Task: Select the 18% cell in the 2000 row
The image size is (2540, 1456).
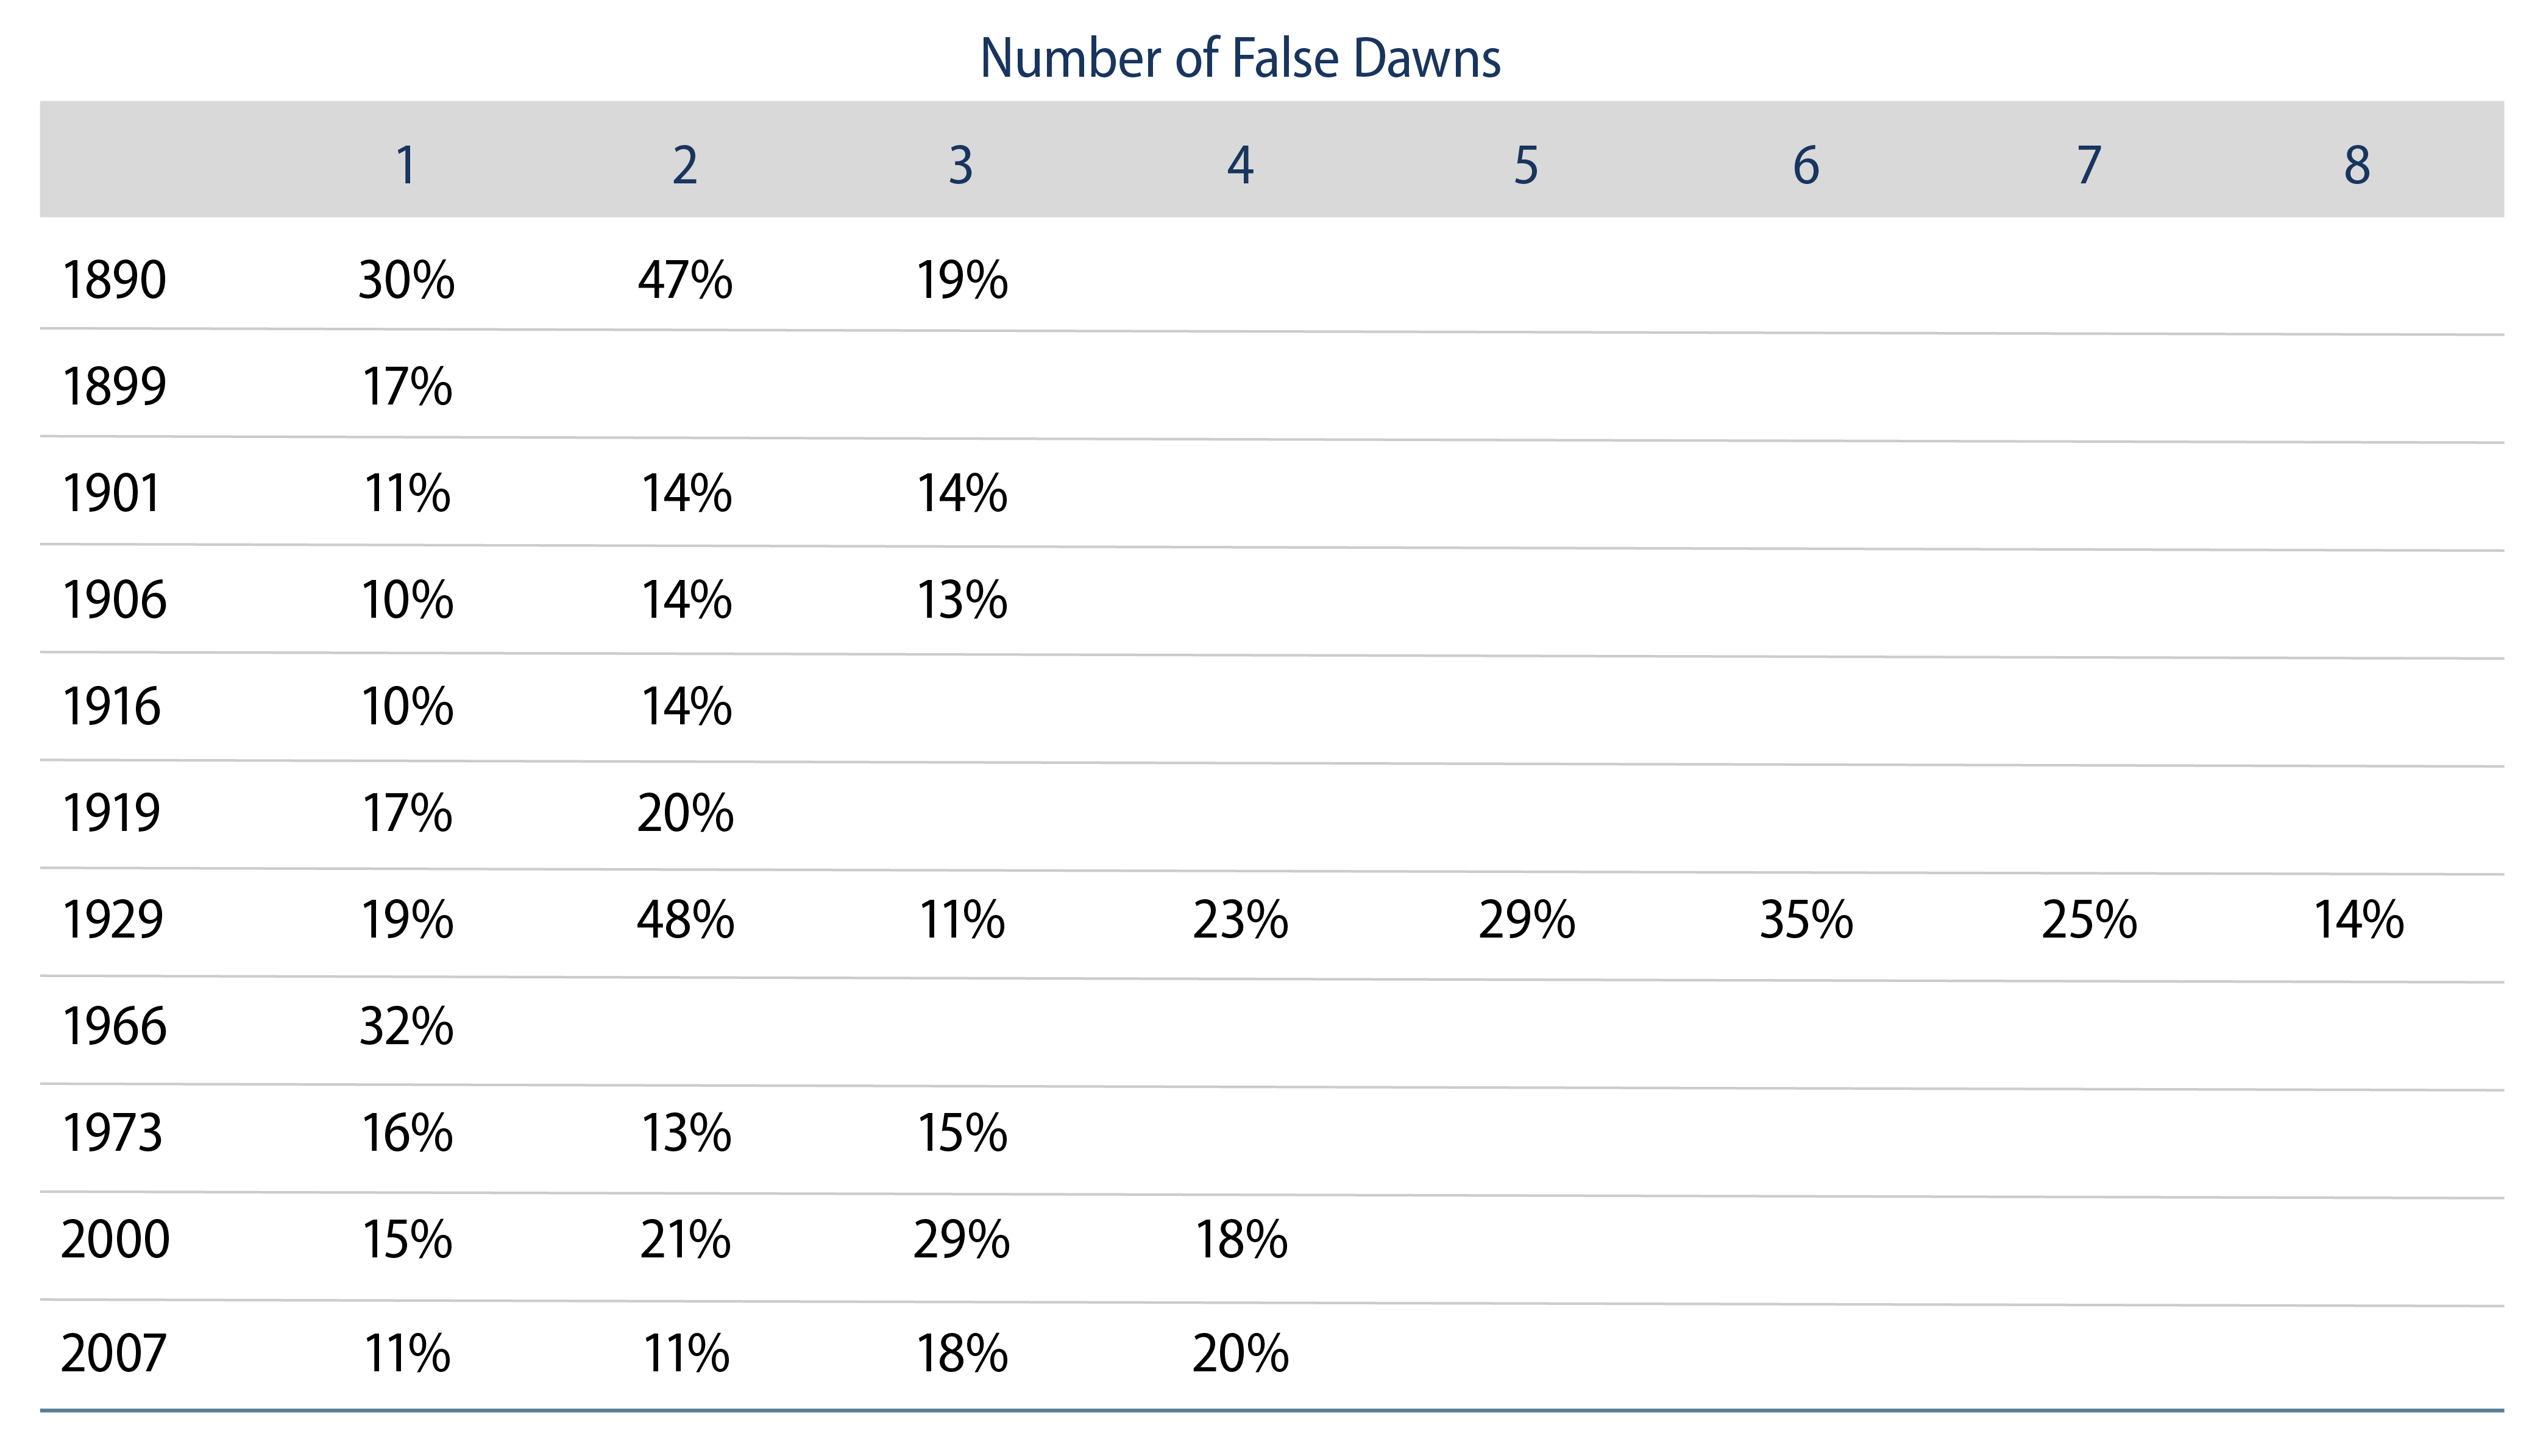Action: click(1241, 1241)
